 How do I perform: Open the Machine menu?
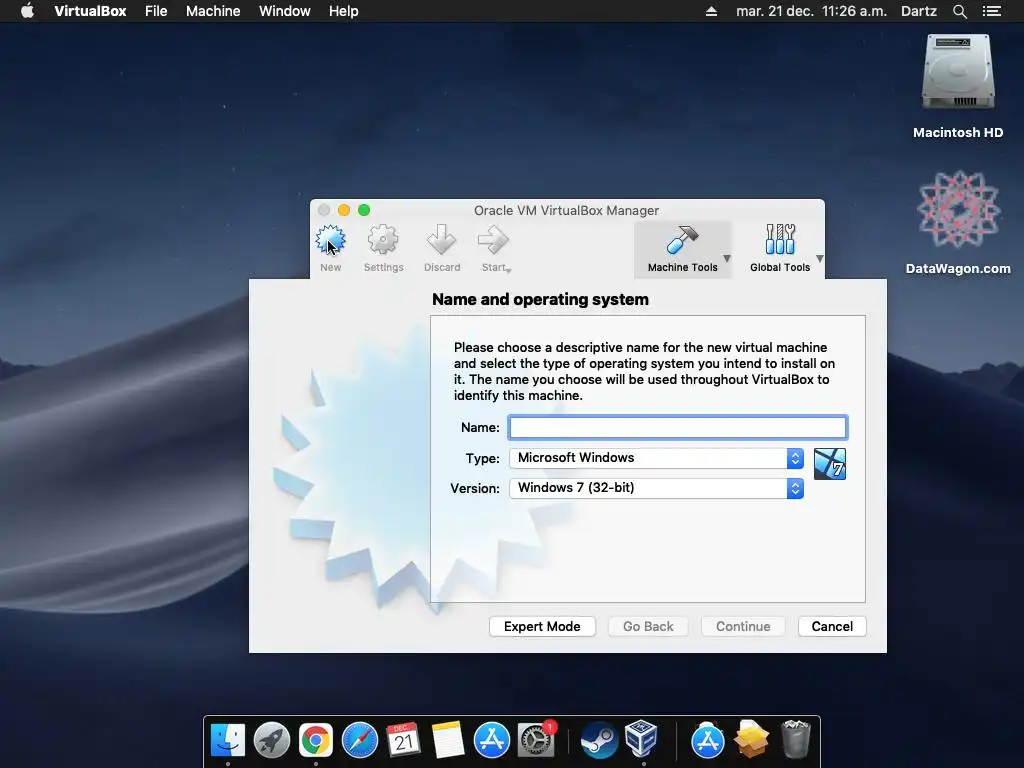point(213,11)
